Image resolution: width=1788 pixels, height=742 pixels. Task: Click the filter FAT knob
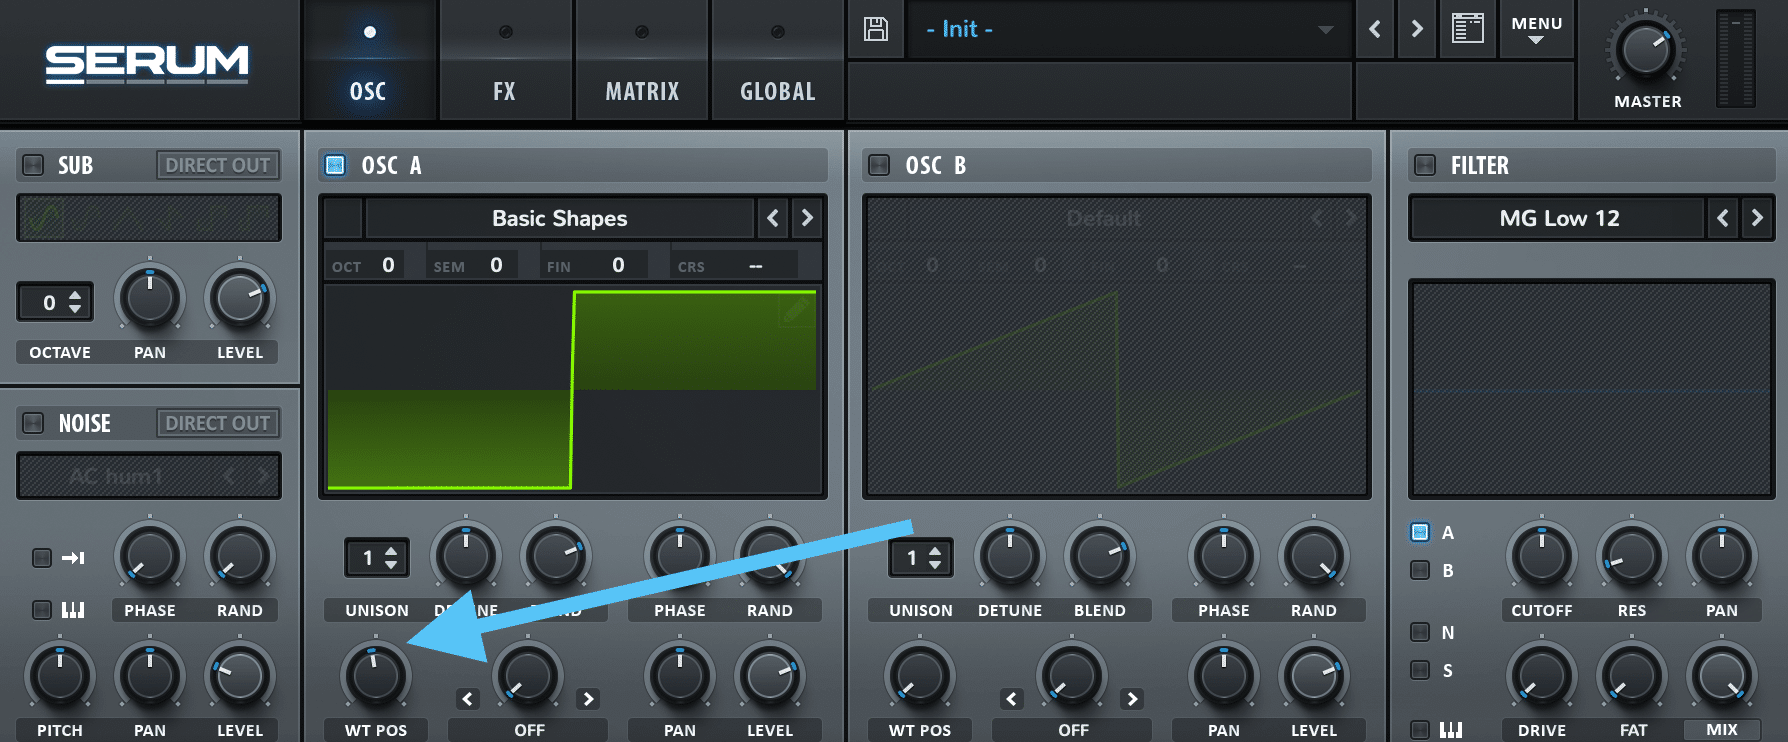(x=1631, y=676)
